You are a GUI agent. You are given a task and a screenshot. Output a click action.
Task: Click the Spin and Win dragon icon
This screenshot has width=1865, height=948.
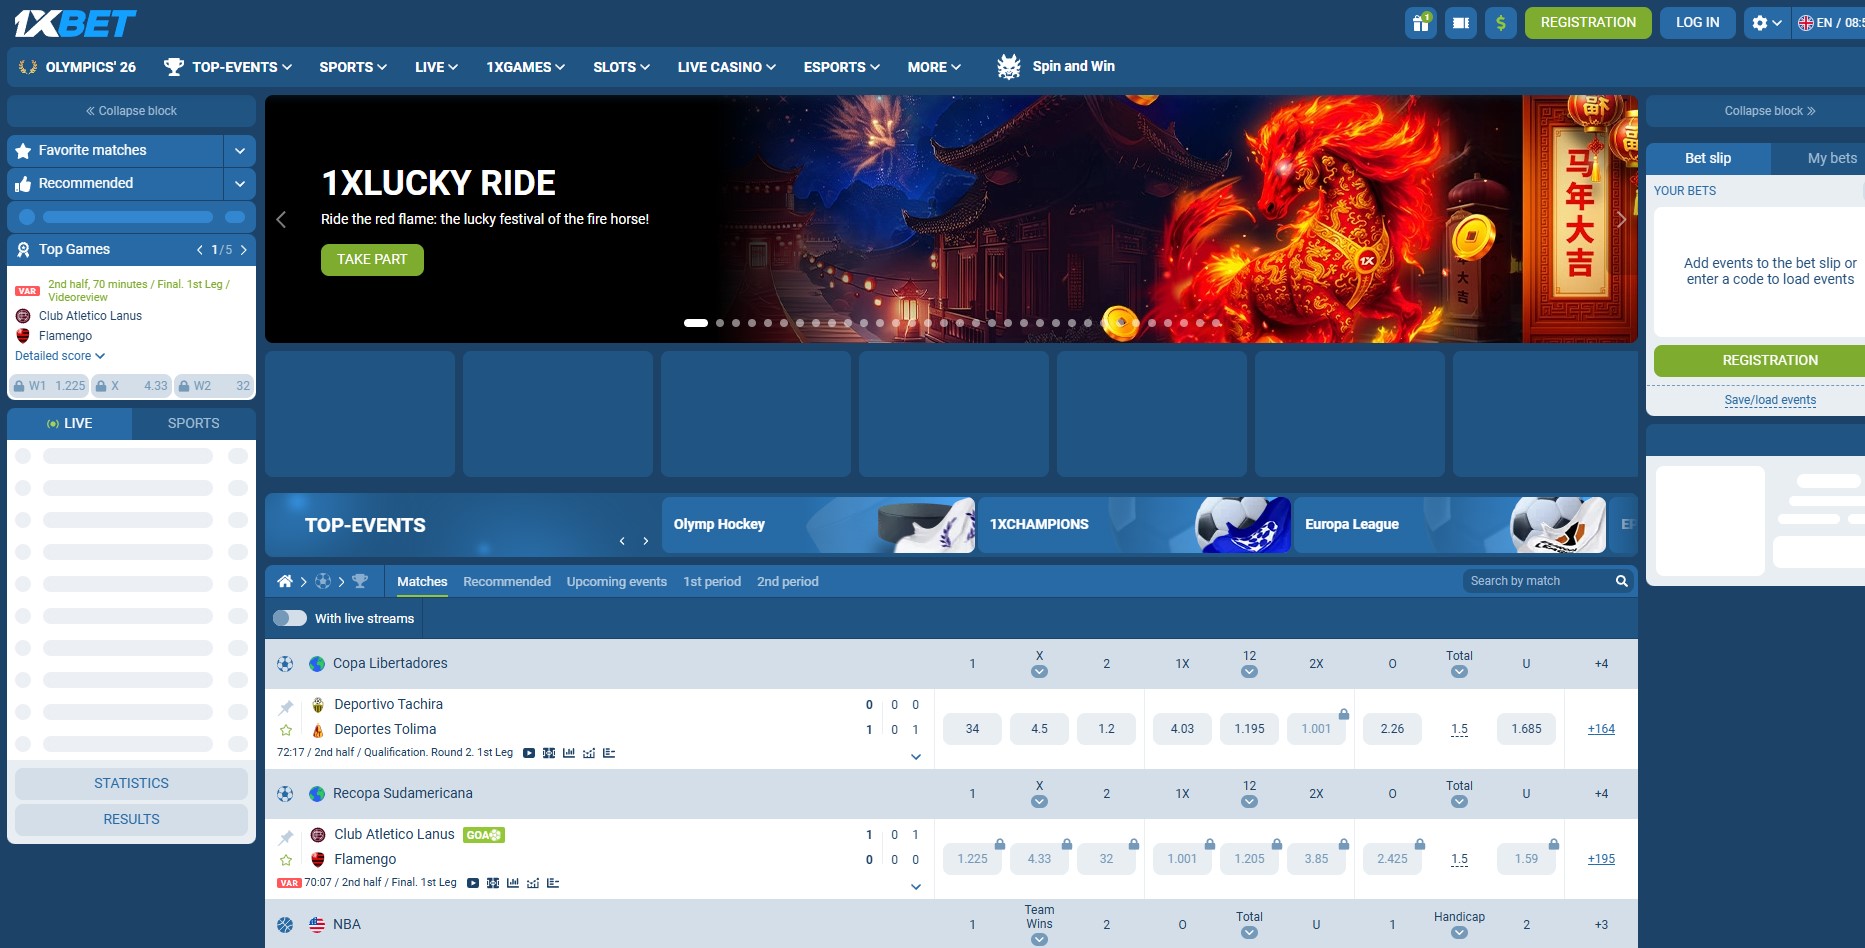(x=1006, y=66)
